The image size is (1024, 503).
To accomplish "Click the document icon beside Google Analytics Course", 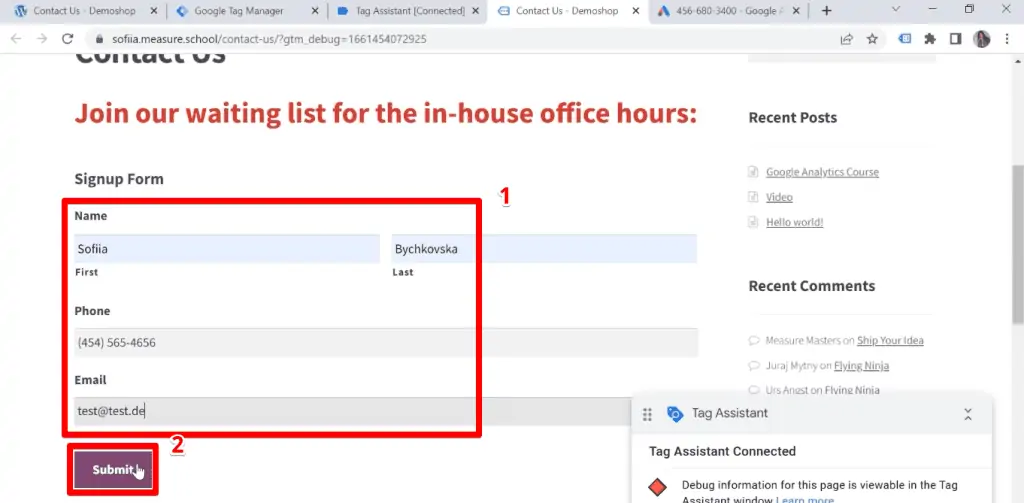I will point(752,172).
